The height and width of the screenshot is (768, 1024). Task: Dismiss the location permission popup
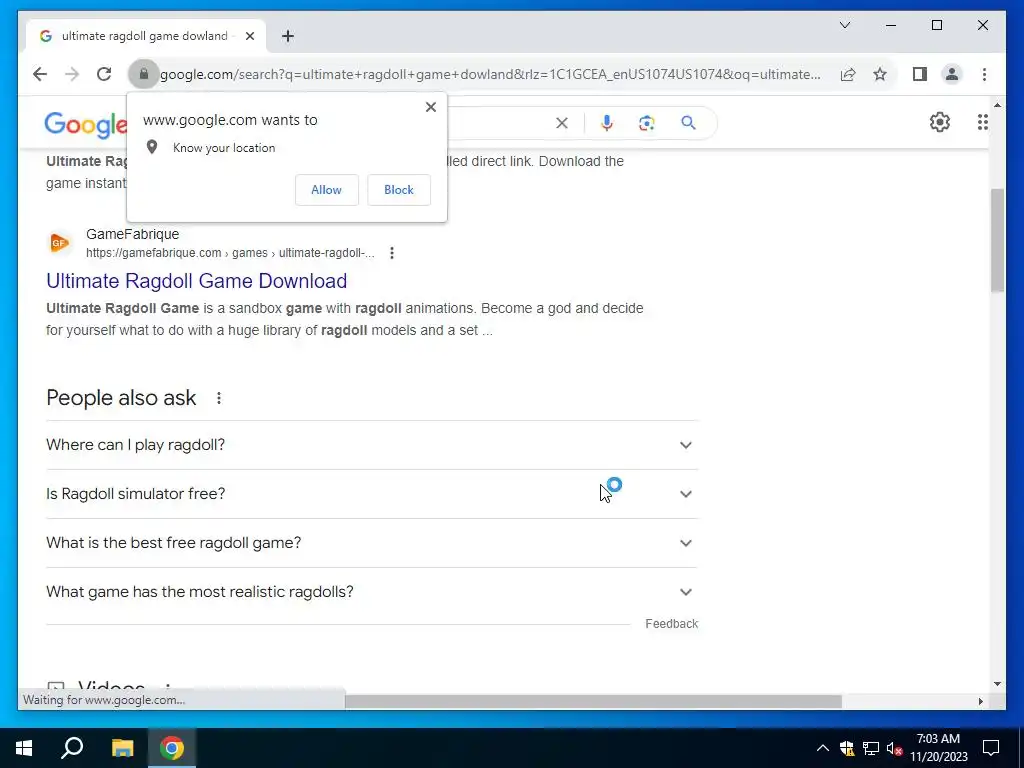(430, 107)
